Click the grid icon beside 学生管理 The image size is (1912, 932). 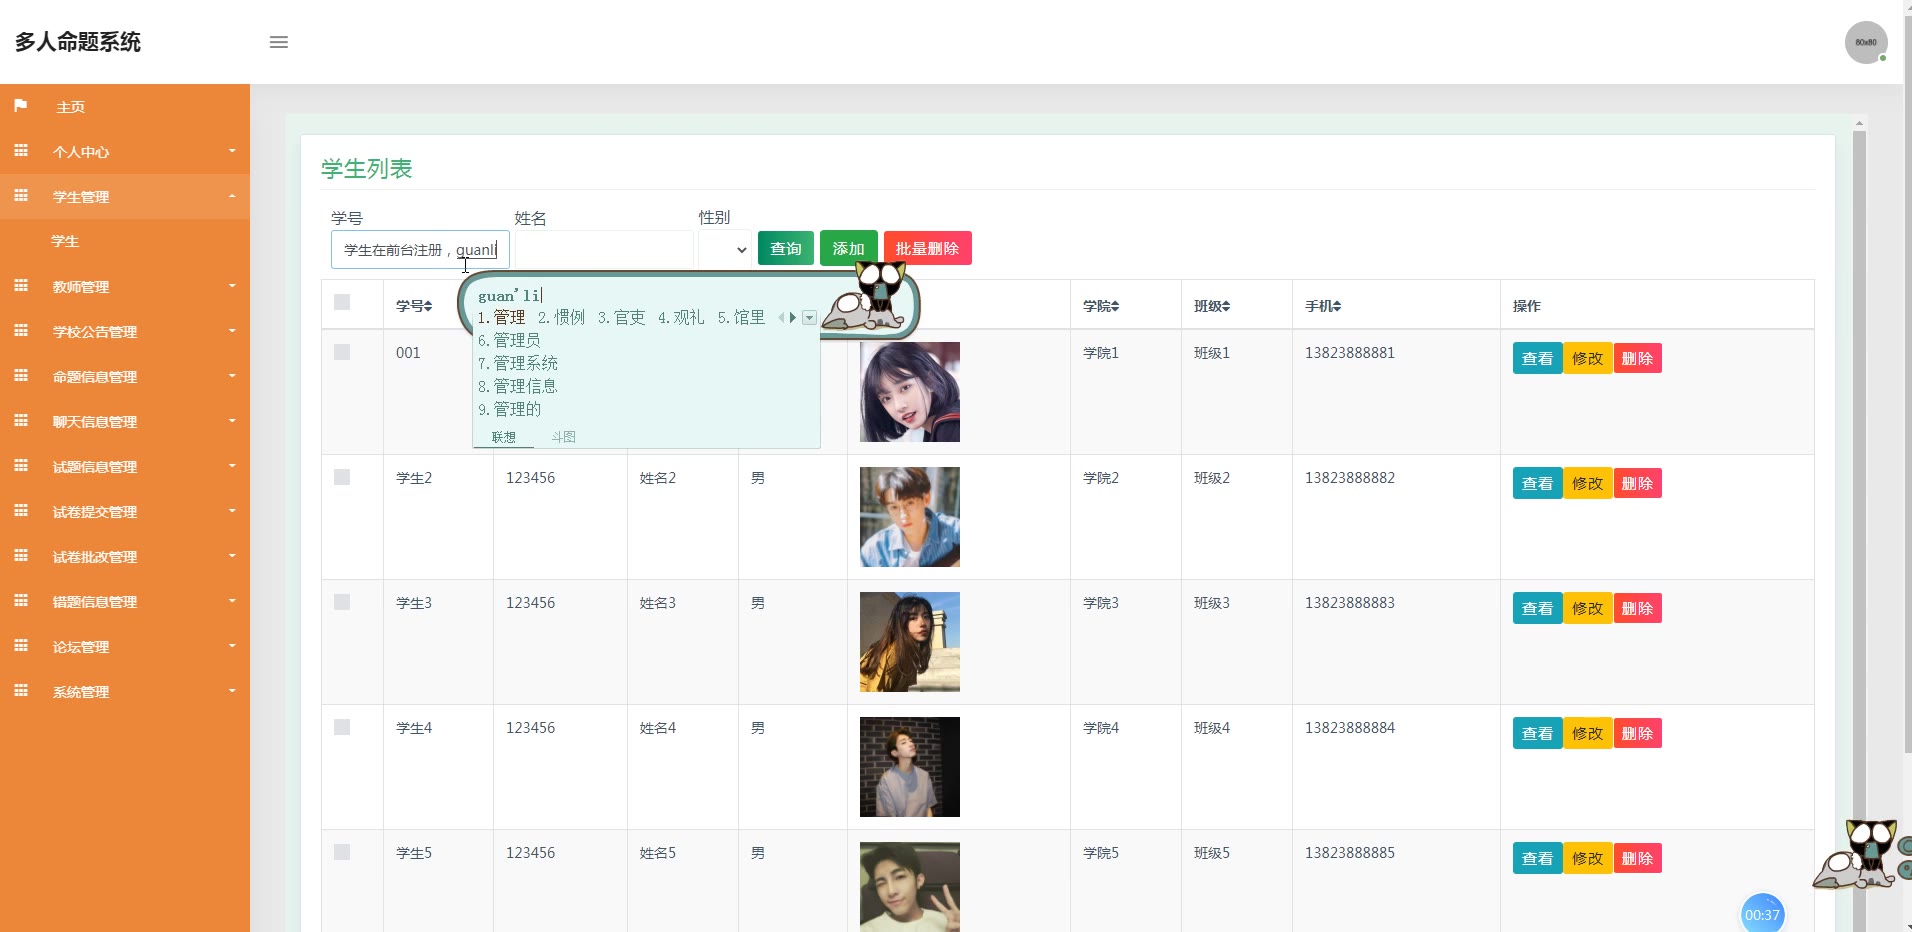tap(21, 195)
